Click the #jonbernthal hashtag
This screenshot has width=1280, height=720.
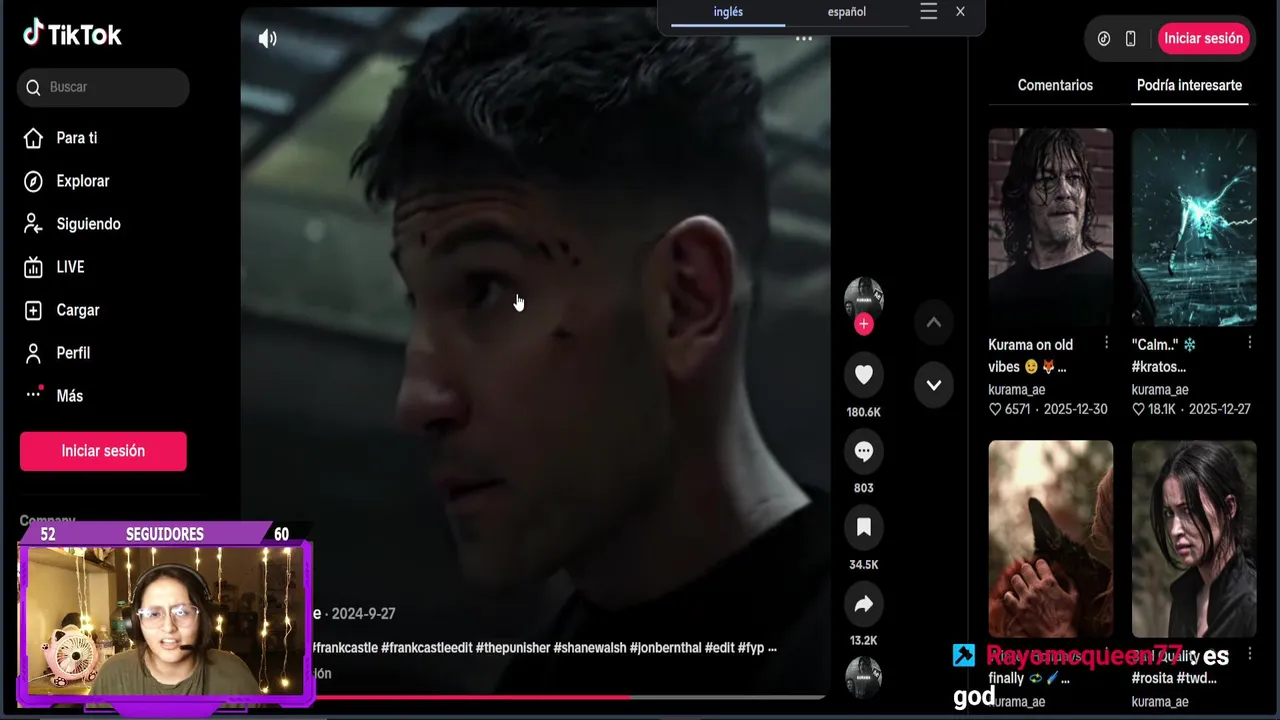click(x=665, y=648)
